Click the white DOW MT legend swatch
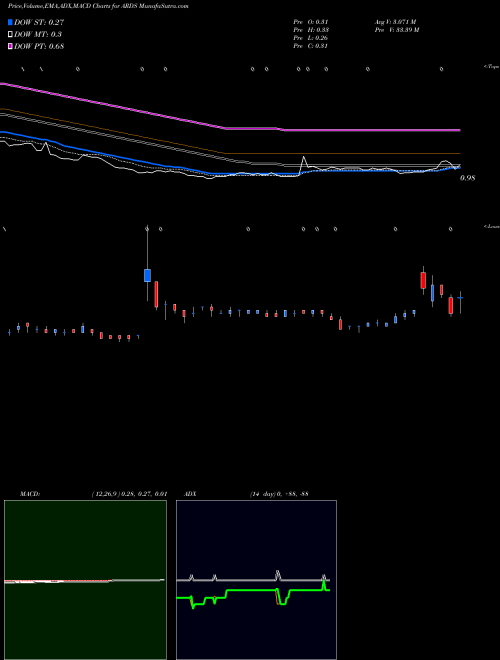The image size is (500, 660). [x=10, y=34]
